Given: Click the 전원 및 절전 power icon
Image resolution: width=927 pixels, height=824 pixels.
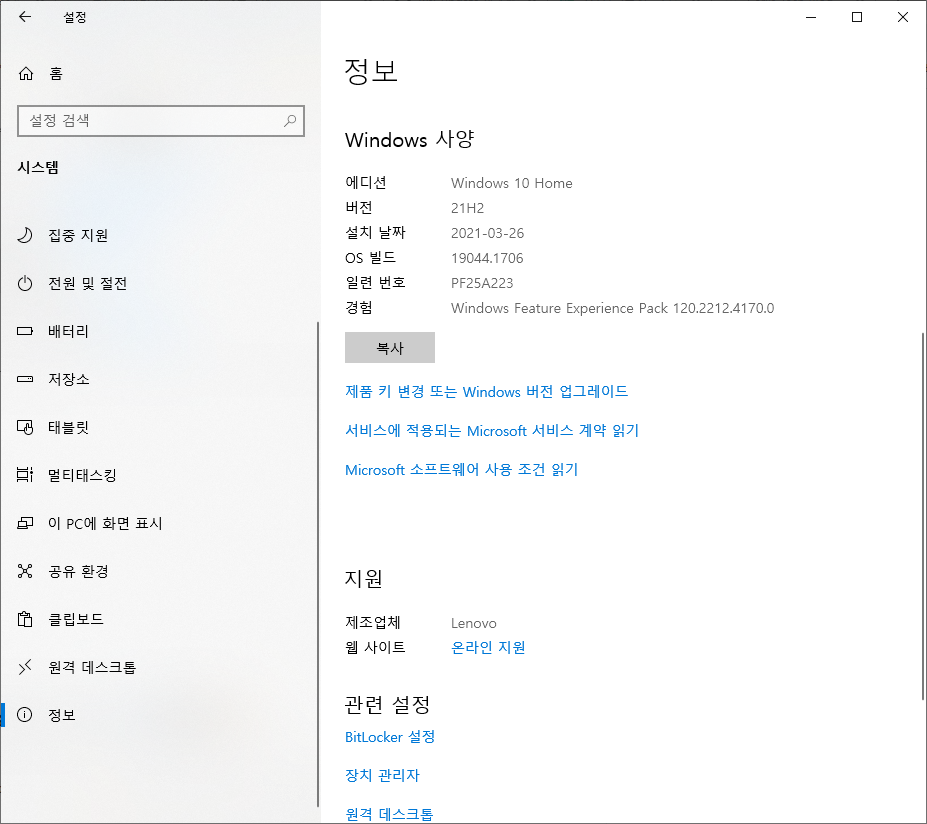Looking at the screenshot, I should point(25,283).
